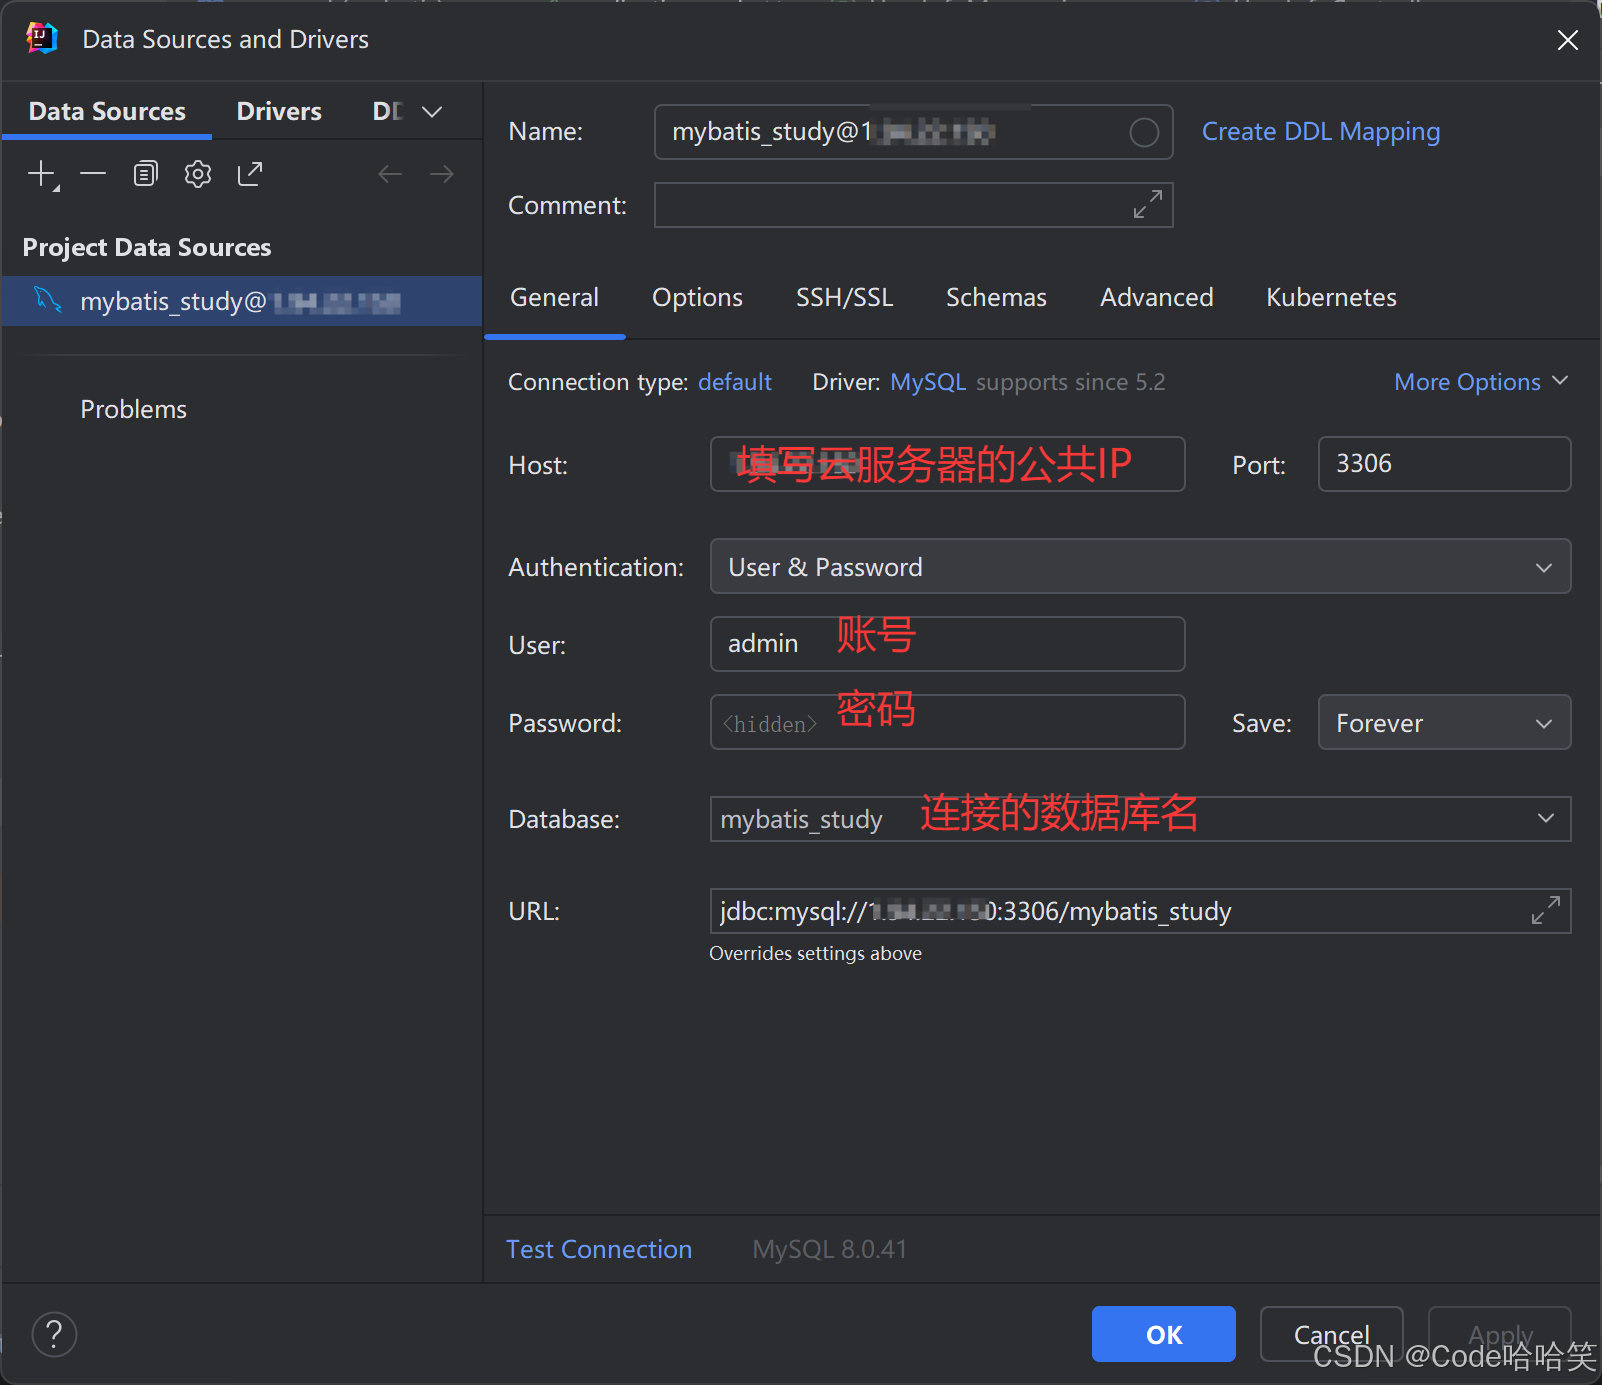Image resolution: width=1602 pixels, height=1385 pixels.
Task: Open driver settings gear icon
Action: click(198, 174)
